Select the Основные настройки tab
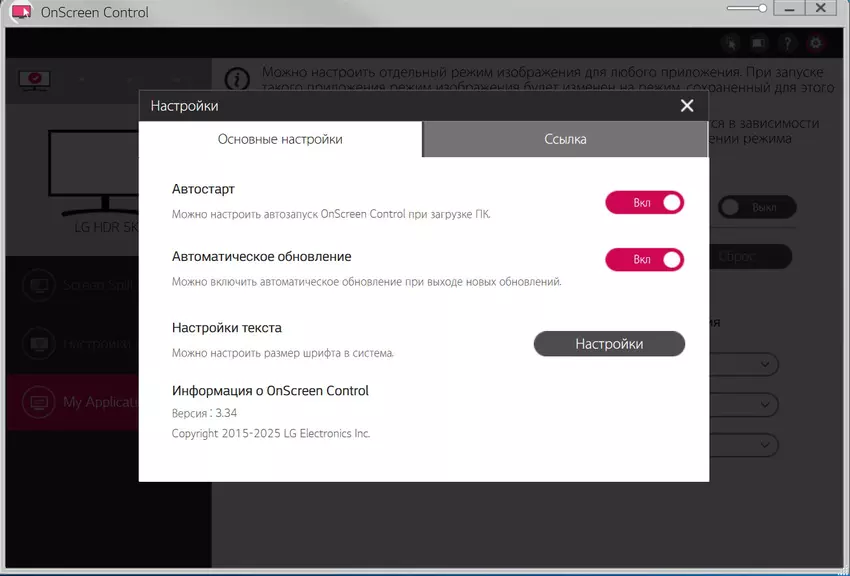850x576 pixels. [280, 139]
